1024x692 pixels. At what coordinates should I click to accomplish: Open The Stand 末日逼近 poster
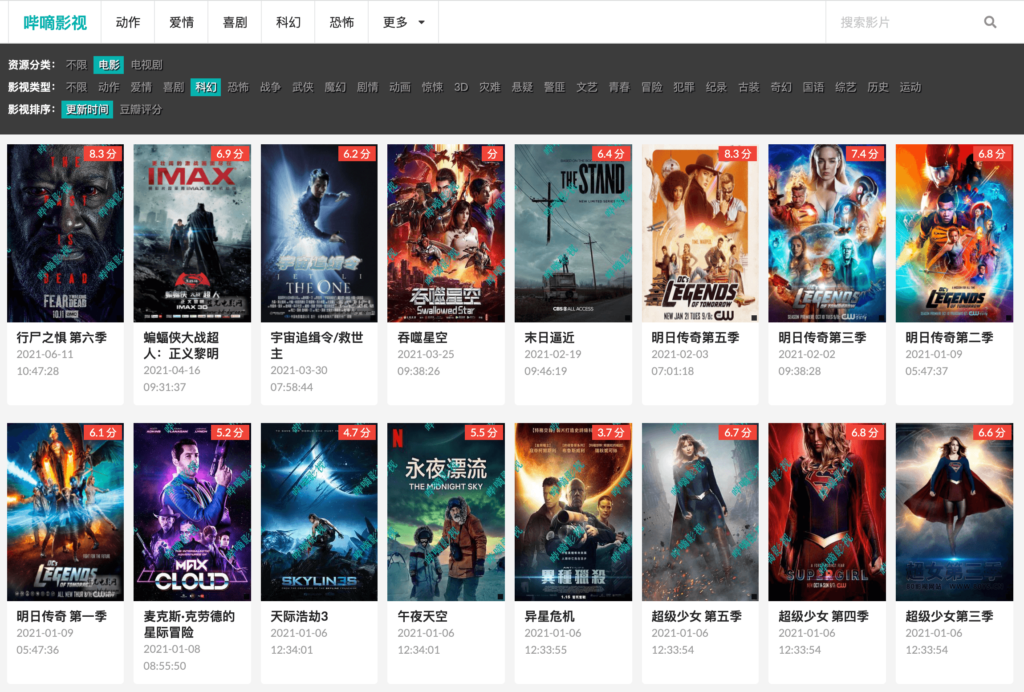click(x=573, y=233)
